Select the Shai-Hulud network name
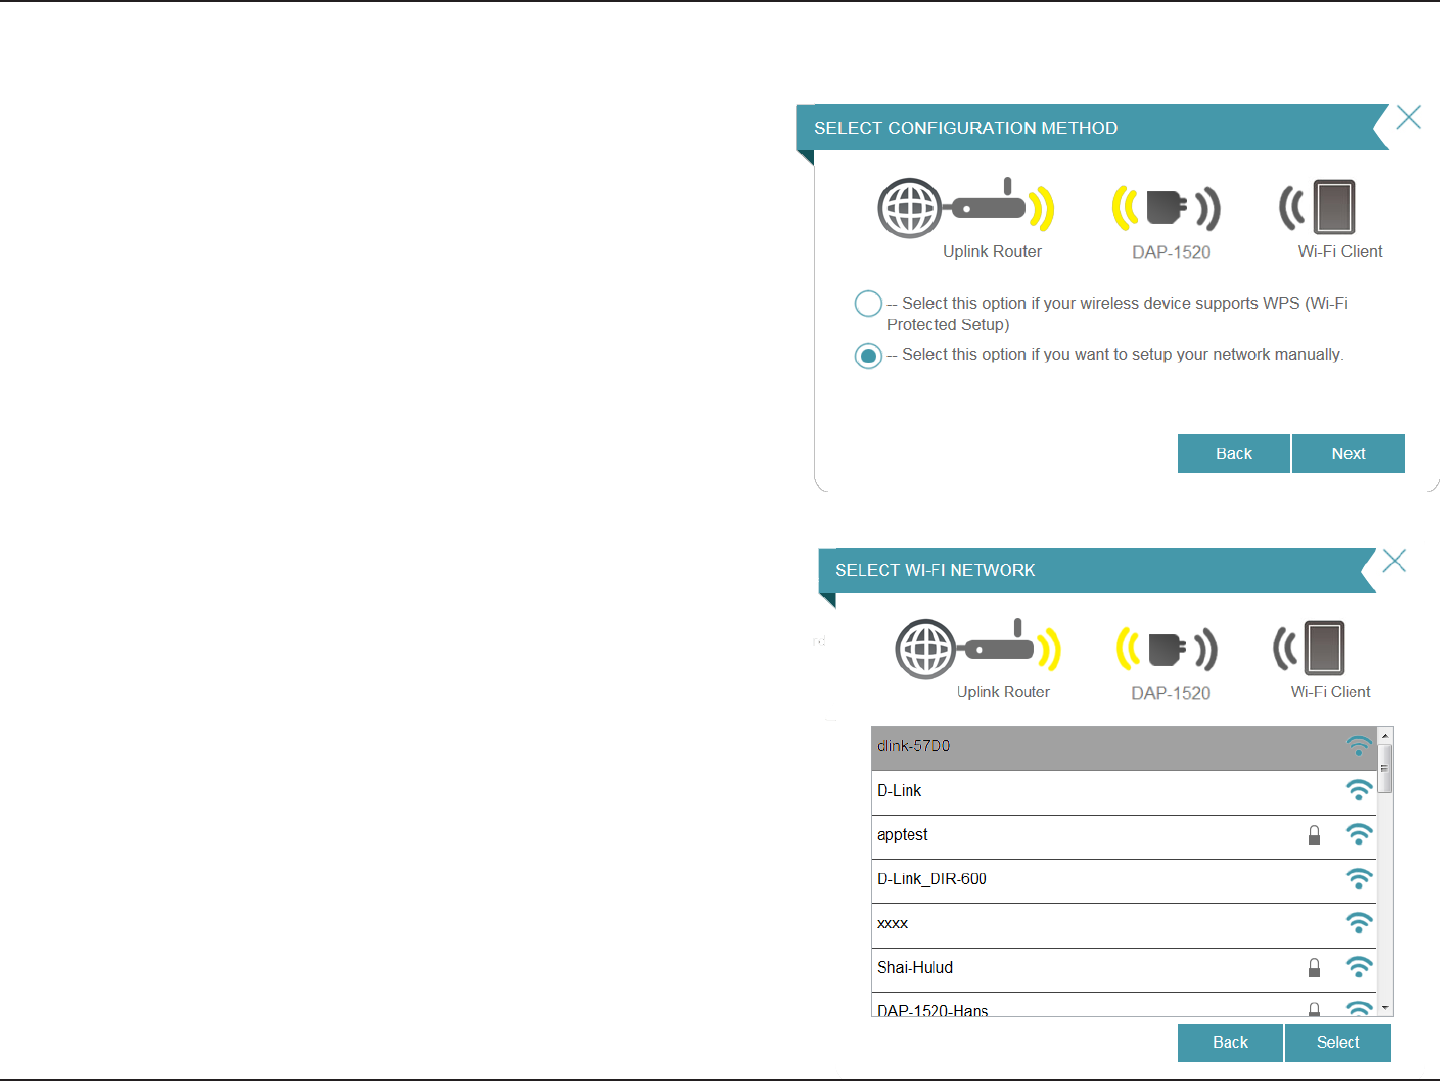Viewport: 1440px width, 1081px height. 915,967
